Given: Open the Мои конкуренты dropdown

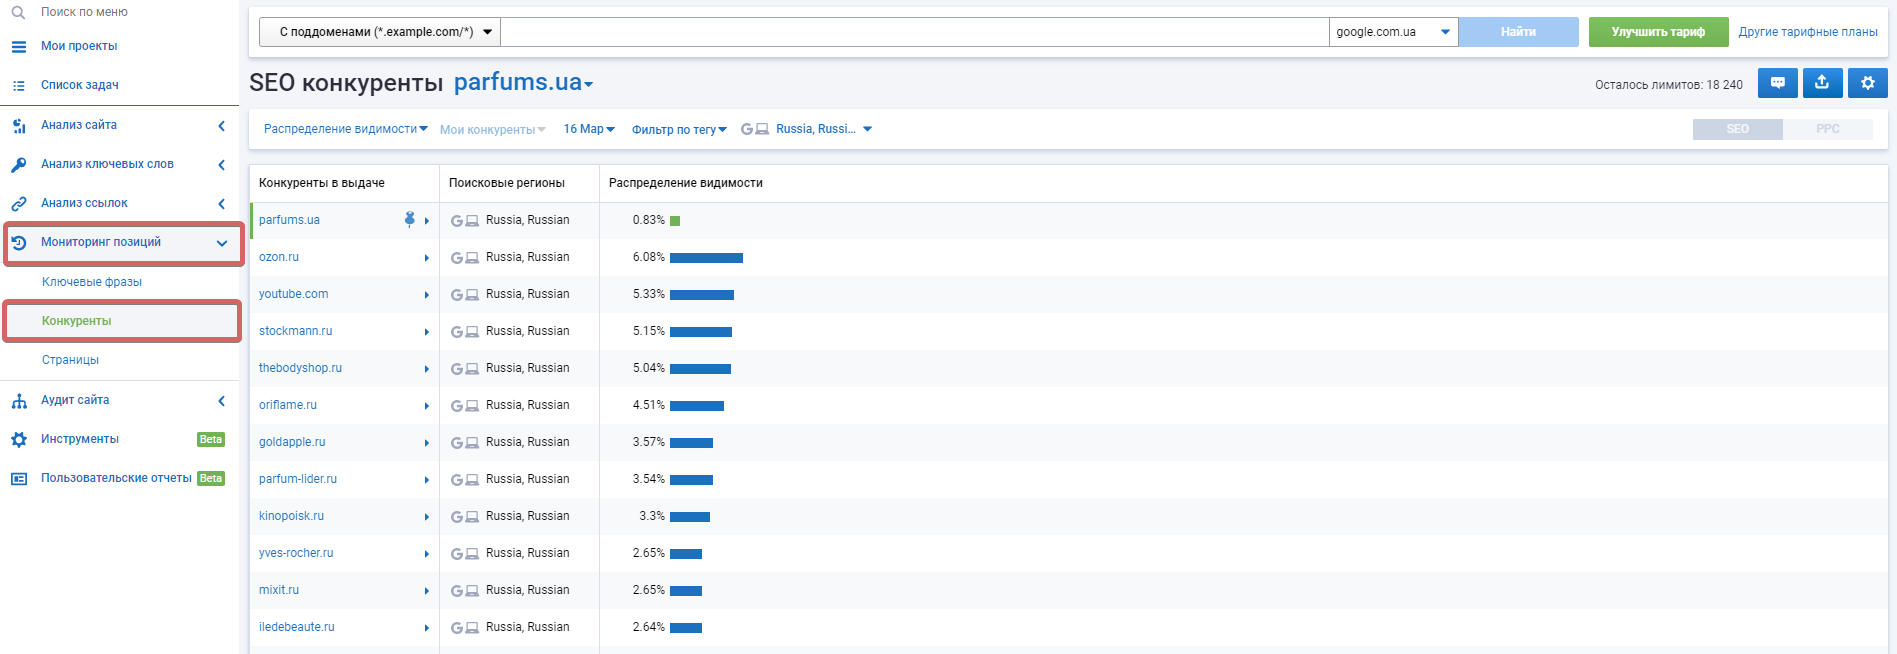Looking at the screenshot, I should (x=493, y=130).
